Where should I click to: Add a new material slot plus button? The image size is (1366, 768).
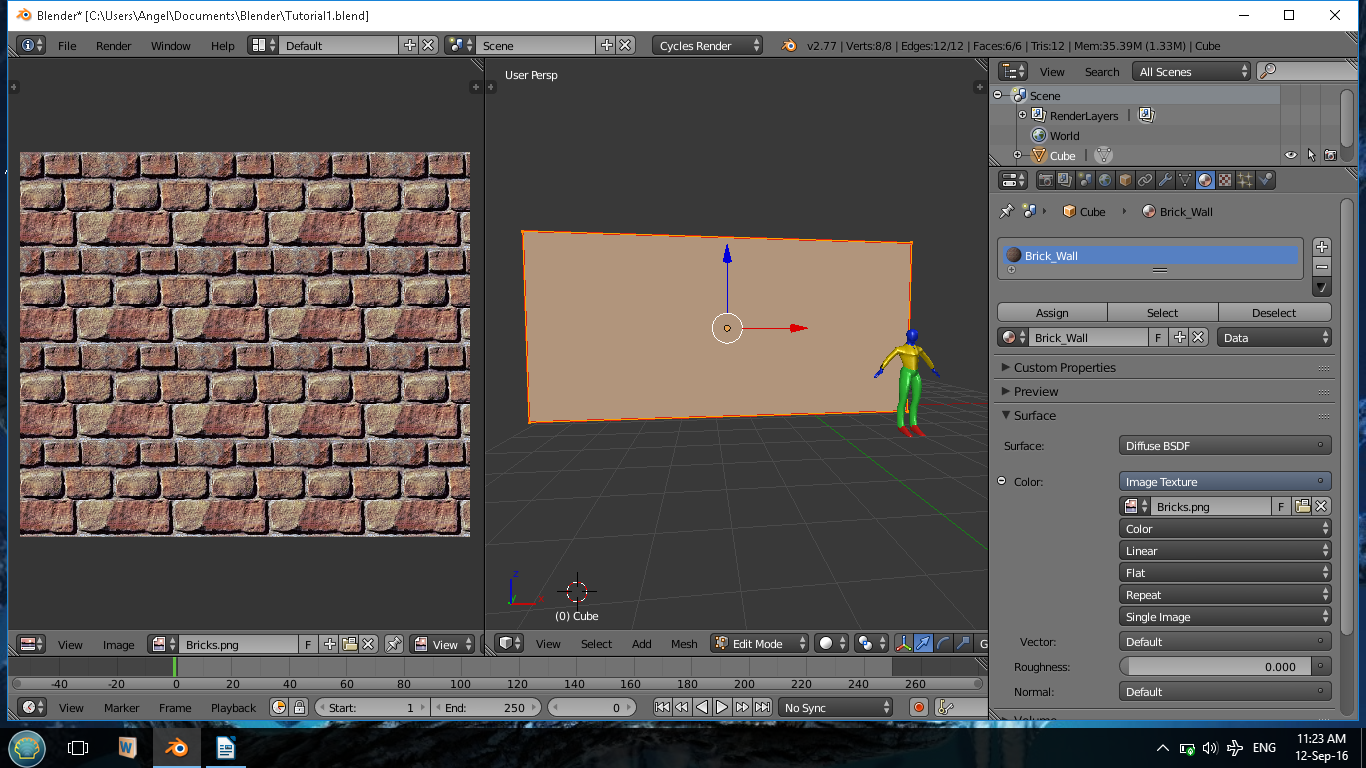point(1322,247)
